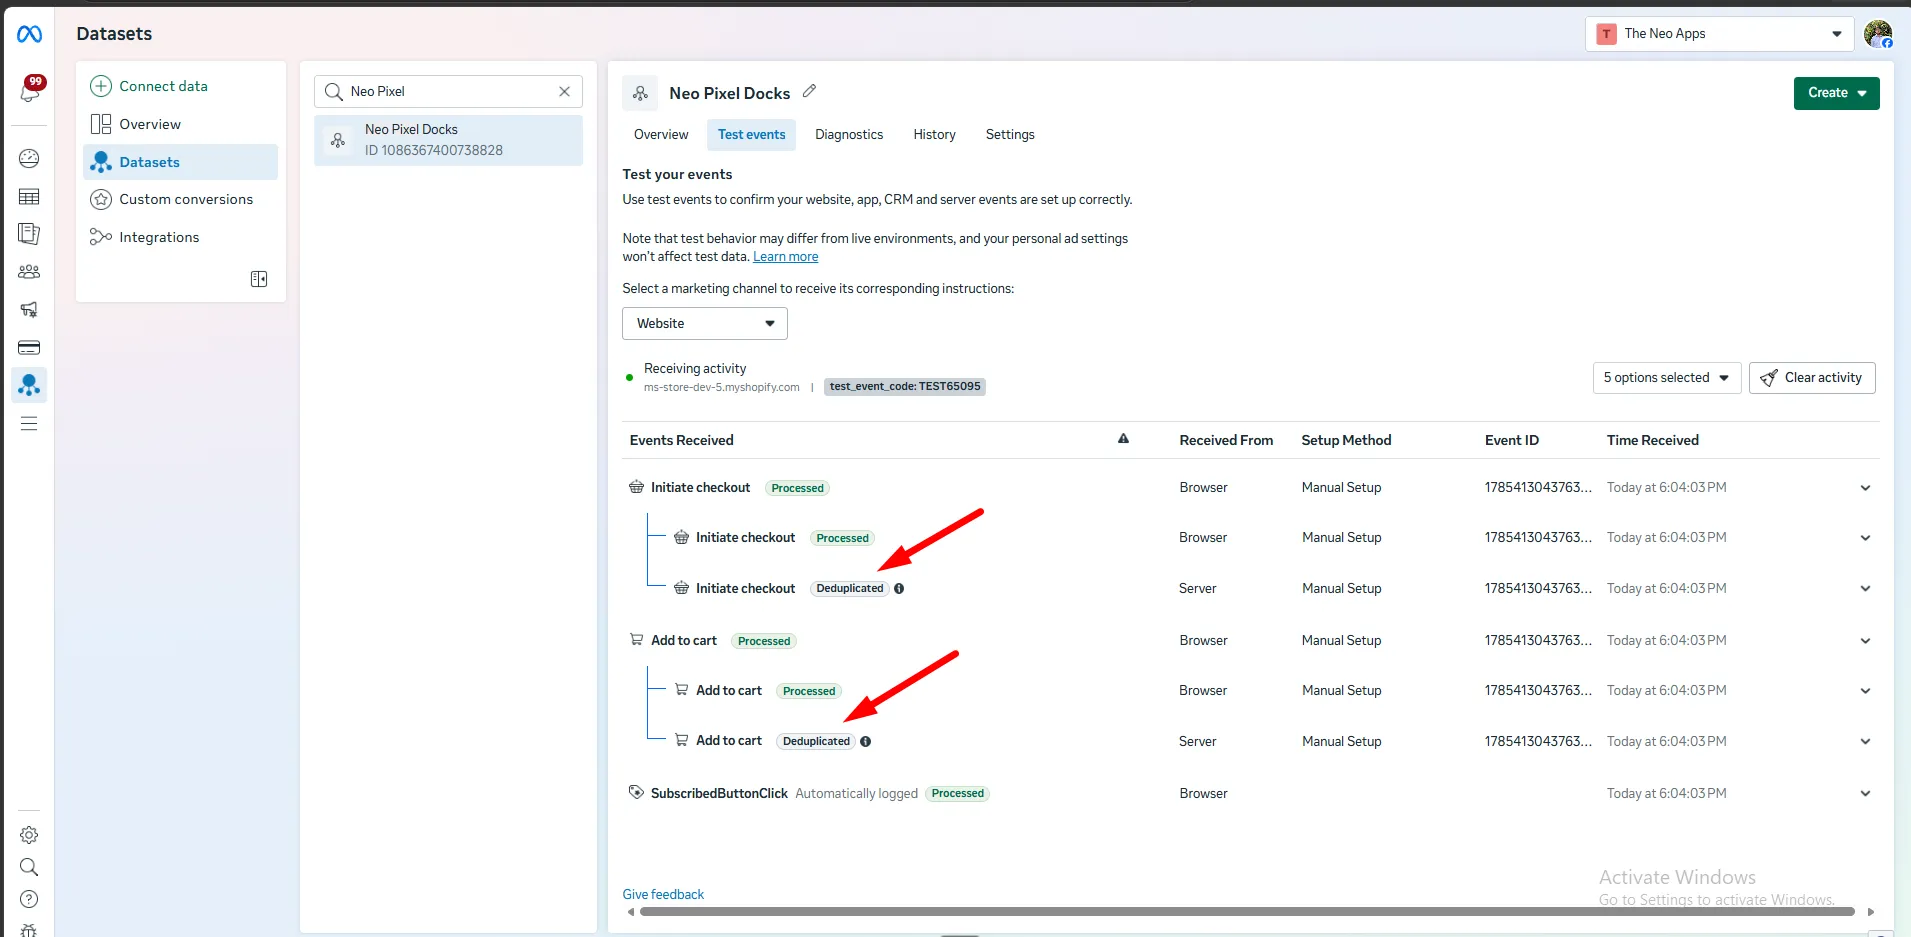
Task: Switch to the Diagnostics tab
Action: (x=849, y=135)
